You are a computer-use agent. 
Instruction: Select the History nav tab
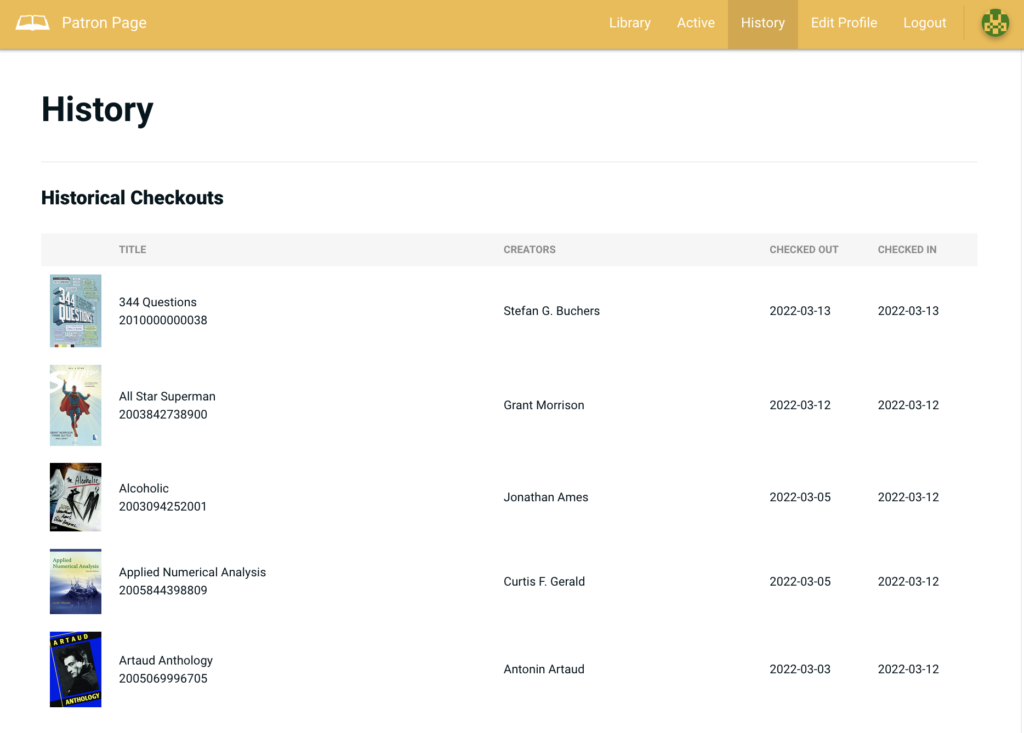click(762, 23)
